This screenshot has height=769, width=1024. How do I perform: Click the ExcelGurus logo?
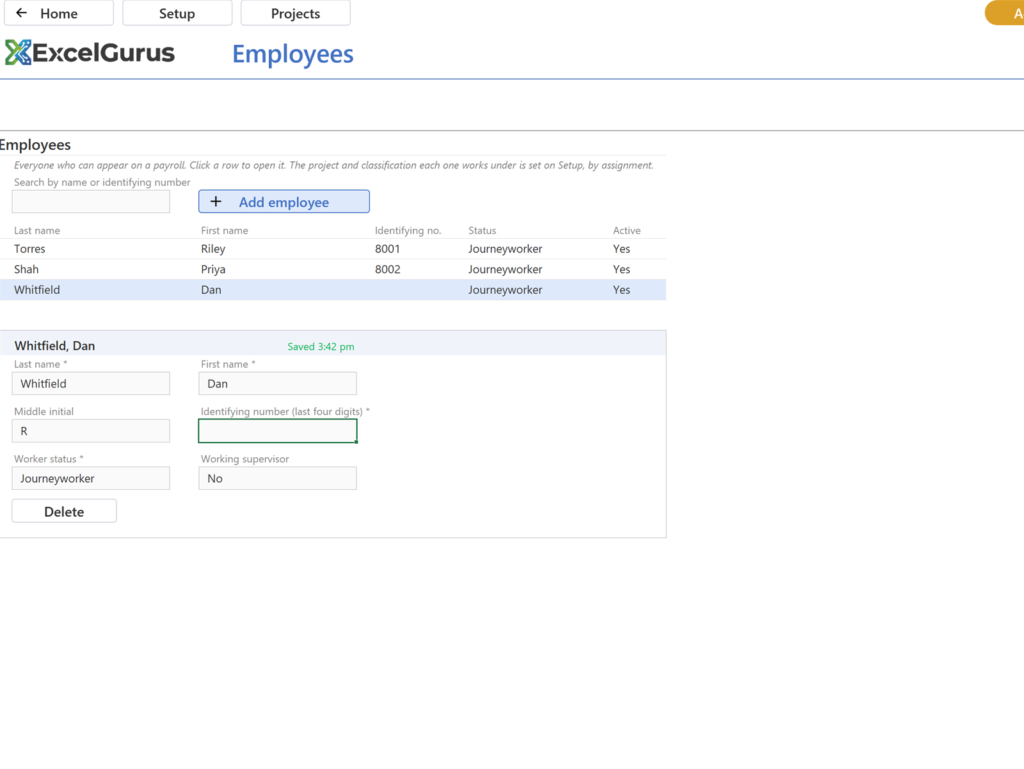(x=90, y=53)
